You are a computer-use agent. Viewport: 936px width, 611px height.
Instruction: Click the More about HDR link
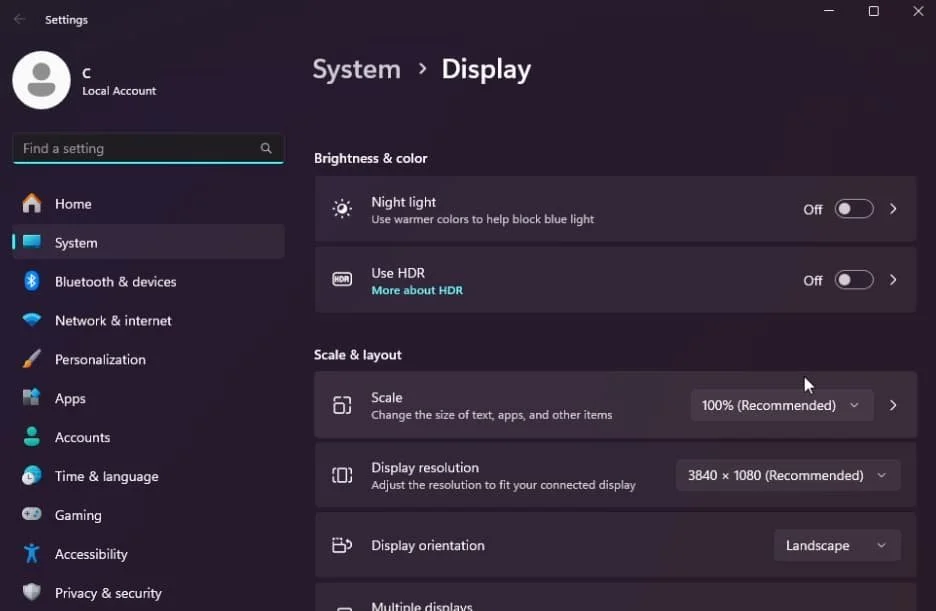417,291
